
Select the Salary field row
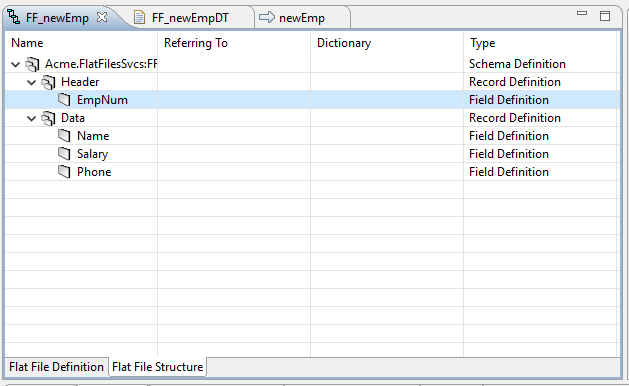311,154
